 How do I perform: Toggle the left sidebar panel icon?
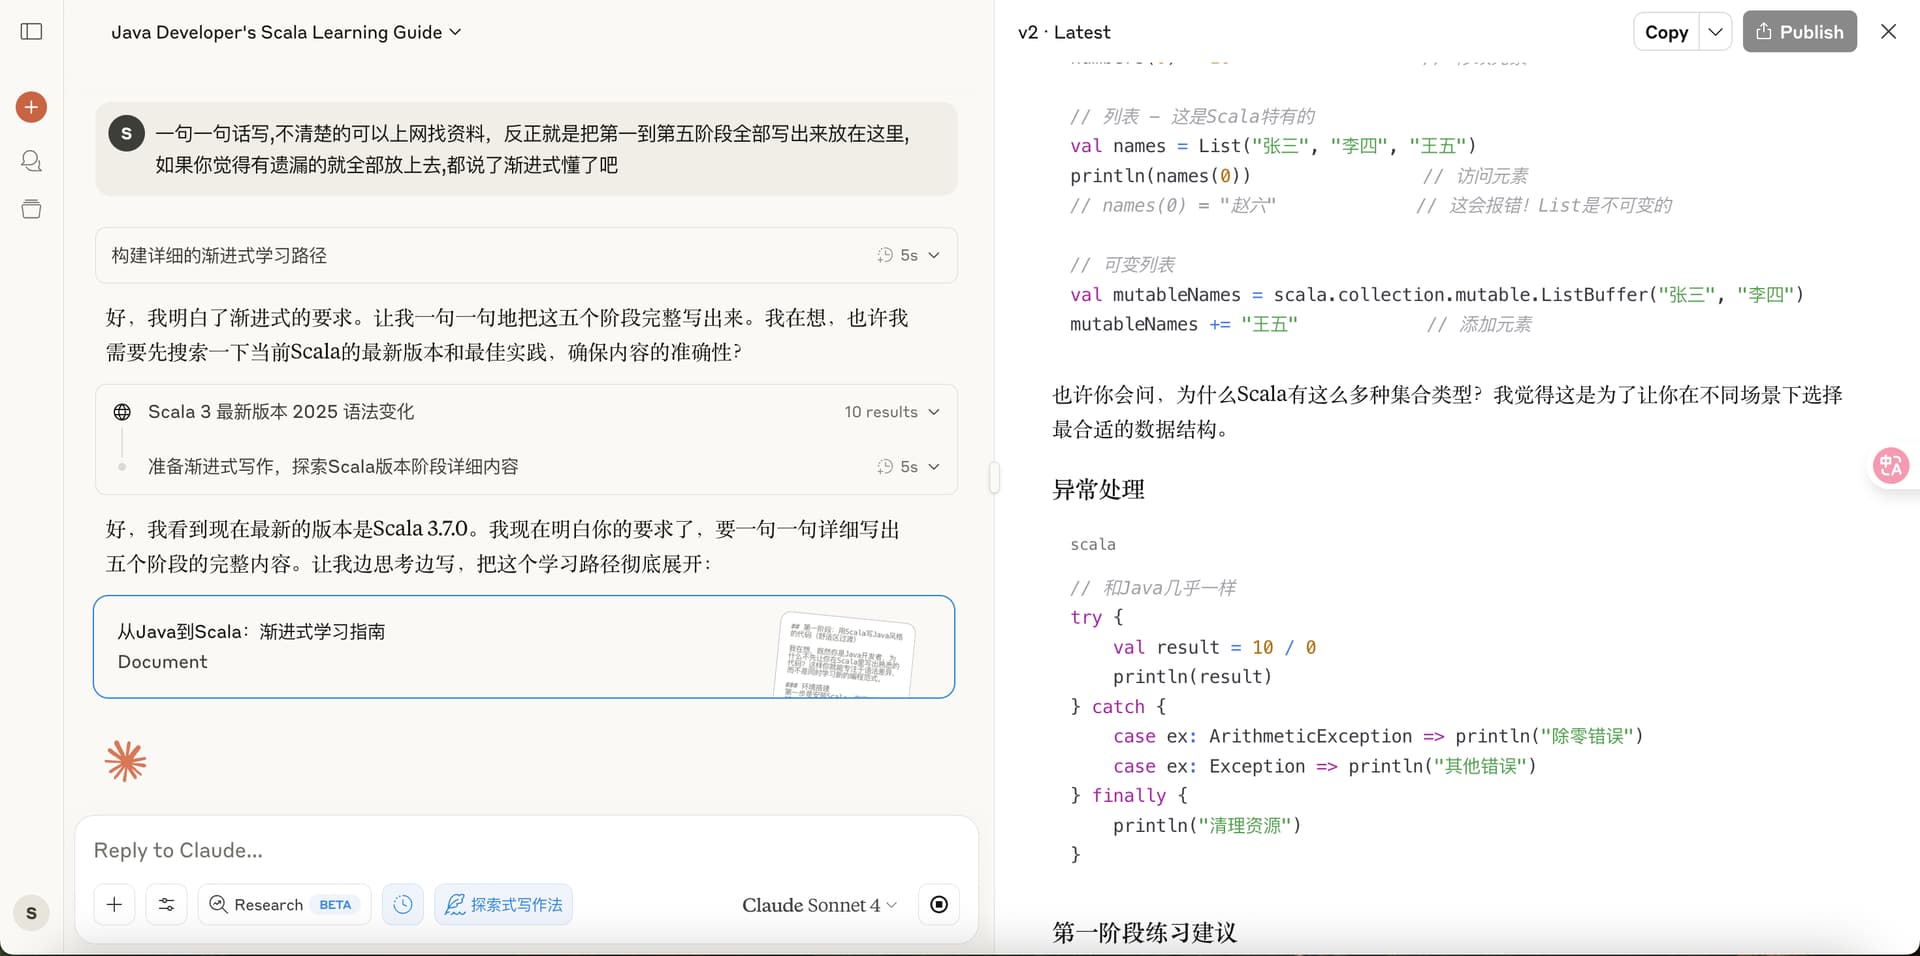[32, 32]
